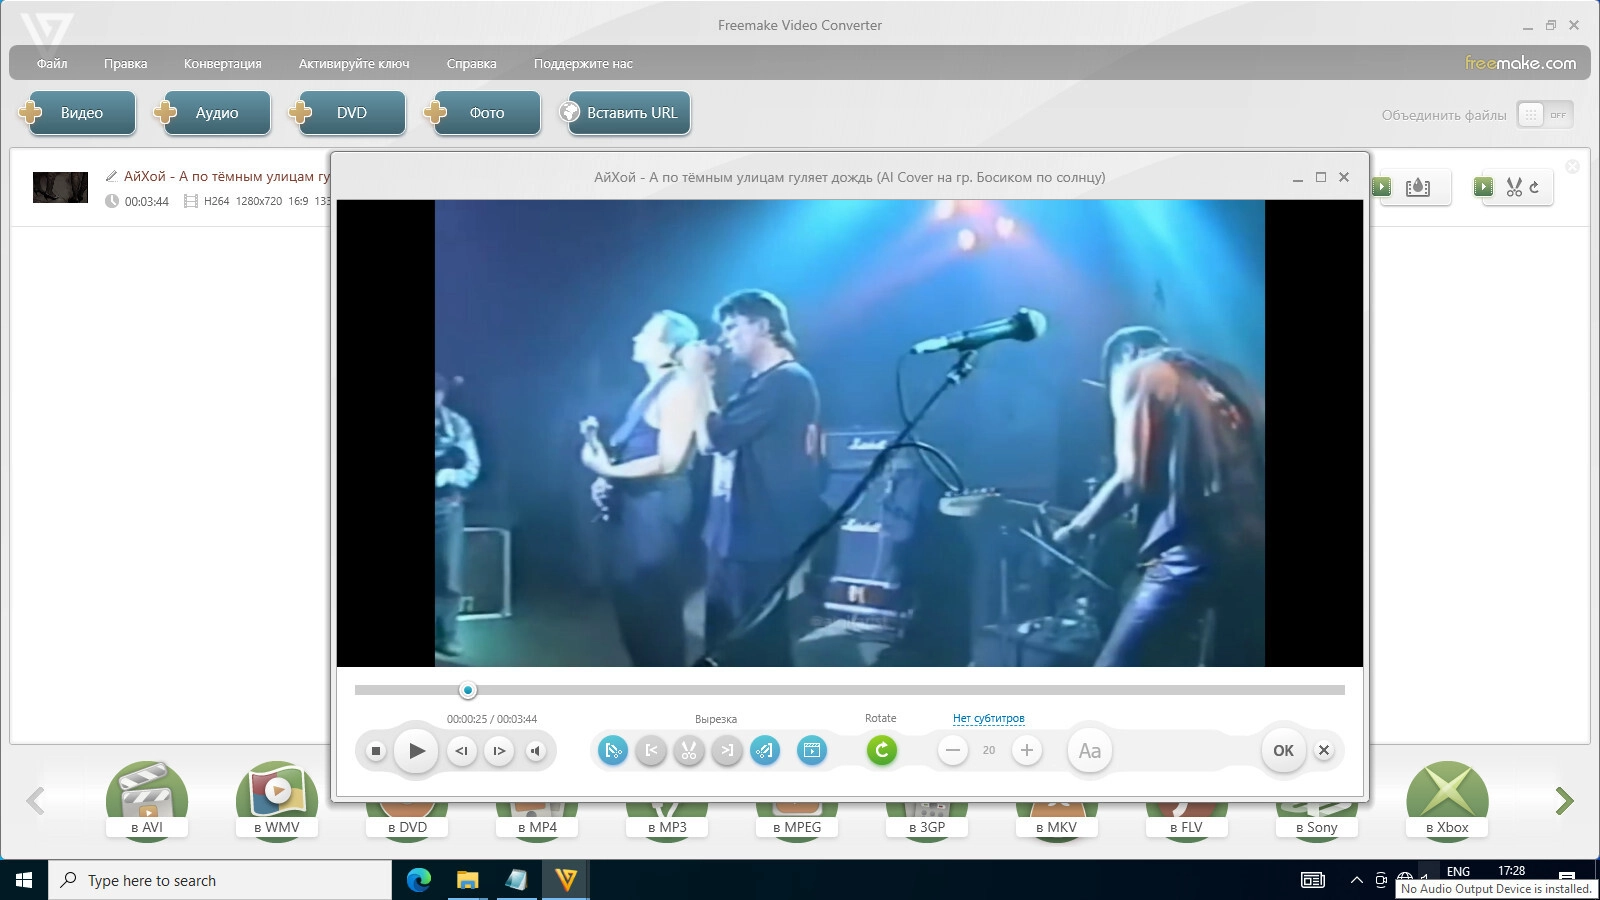The width and height of the screenshot is (1600, 900).
Task: Increase subtitle size with plus button
Action: coord(1026,750)
